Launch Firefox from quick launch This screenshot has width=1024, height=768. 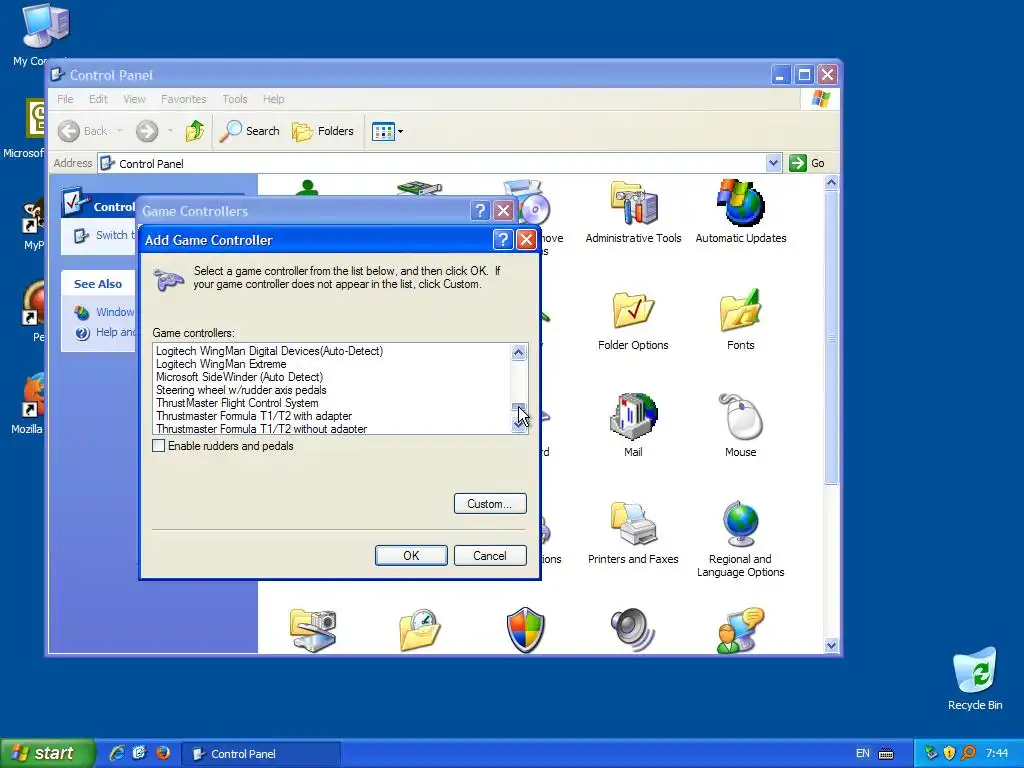coord(162,753)
